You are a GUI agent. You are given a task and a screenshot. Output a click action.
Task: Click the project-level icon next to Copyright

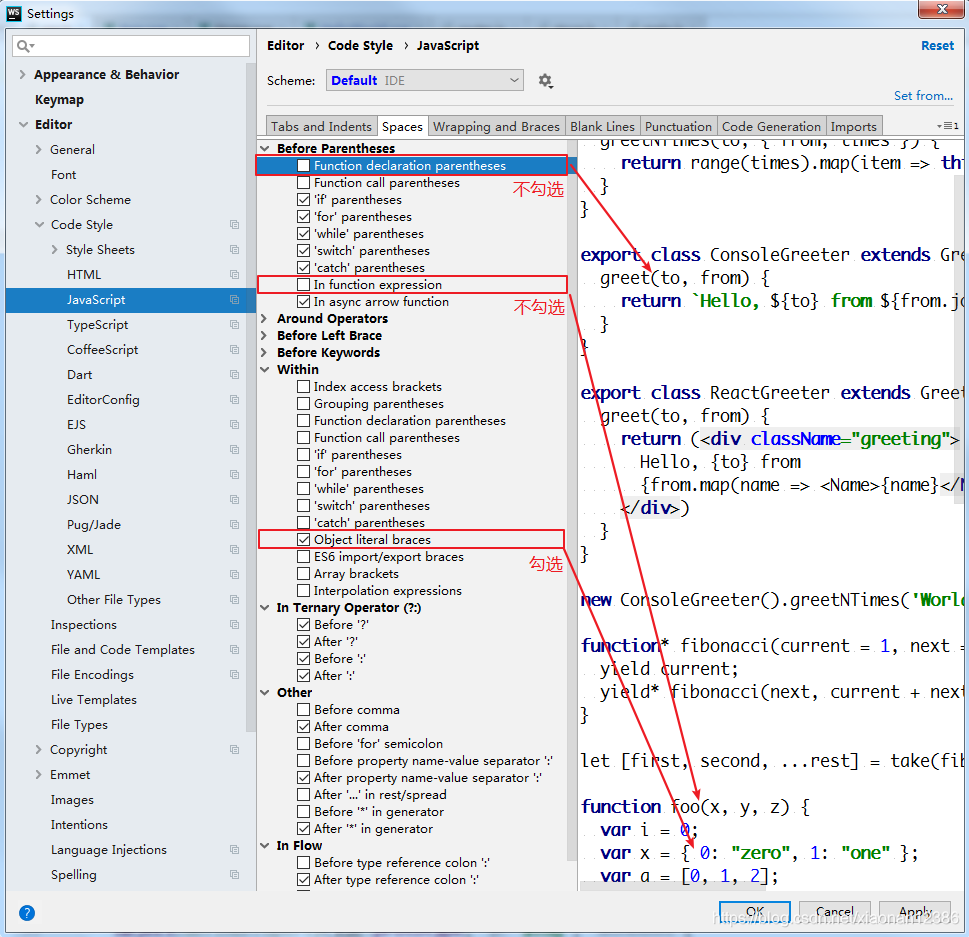click(234, 750)
